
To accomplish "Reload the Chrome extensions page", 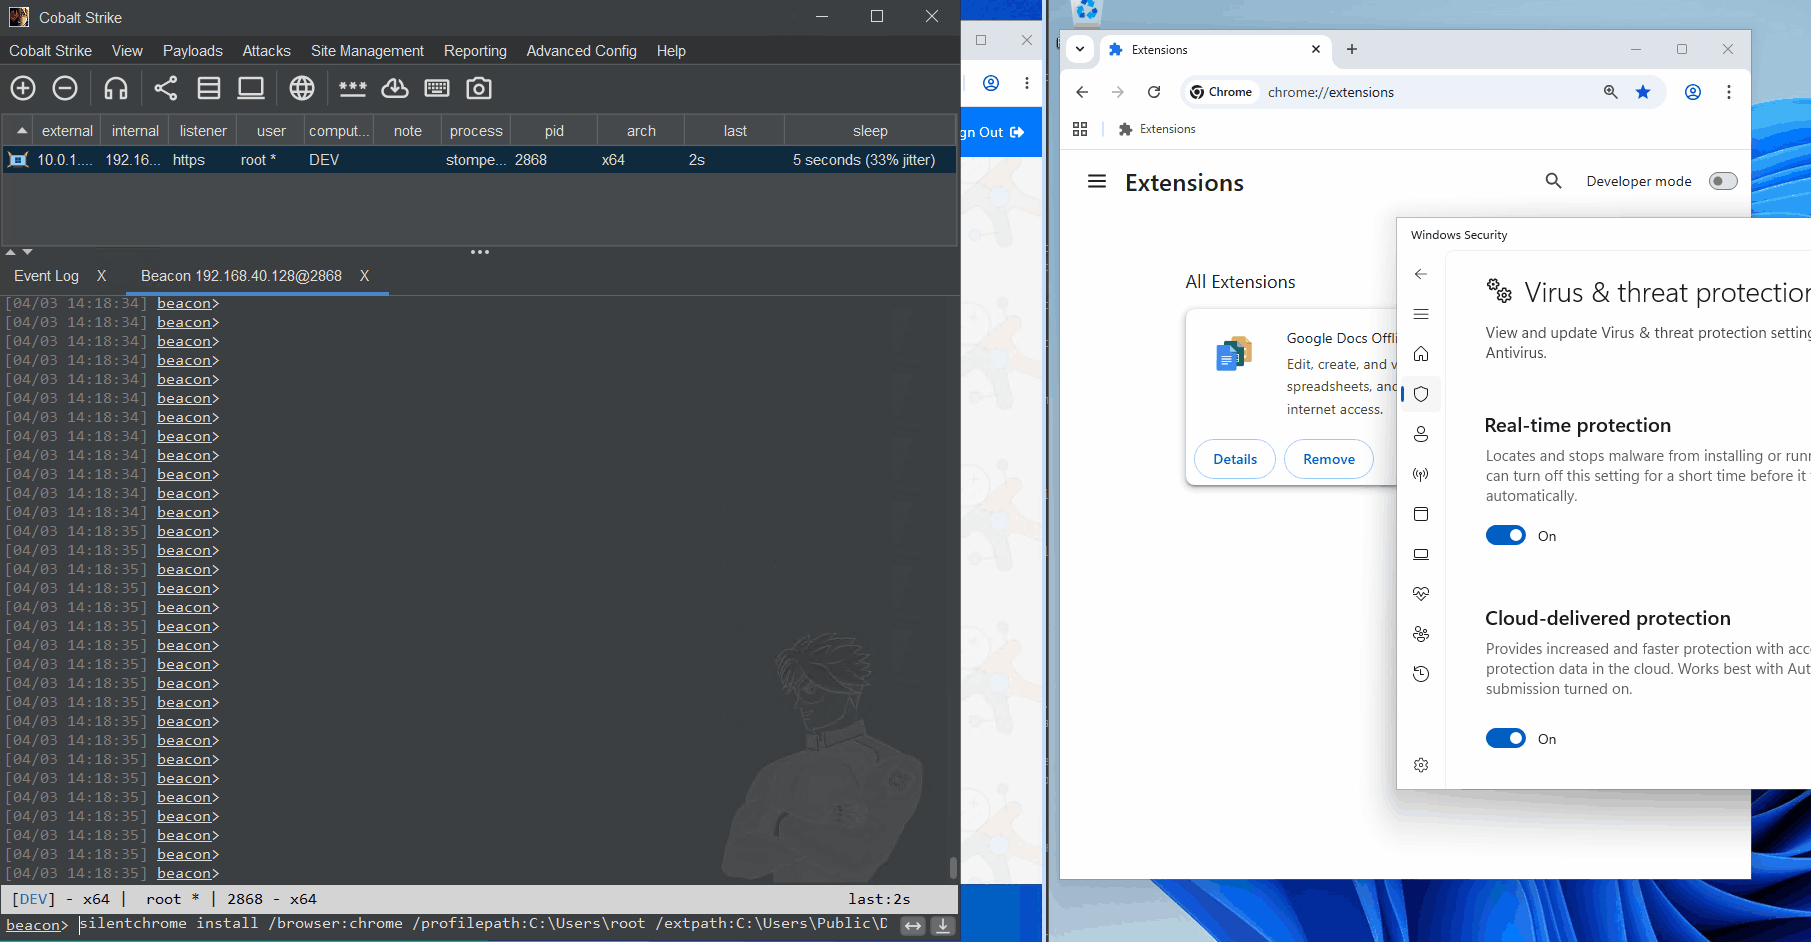I will coord(1154,92).
